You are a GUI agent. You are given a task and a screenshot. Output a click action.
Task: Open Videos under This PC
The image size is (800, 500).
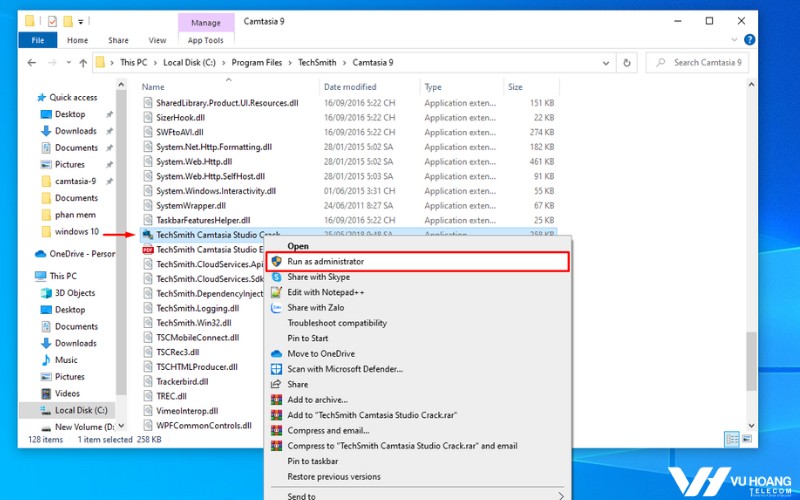coord(67,393)
